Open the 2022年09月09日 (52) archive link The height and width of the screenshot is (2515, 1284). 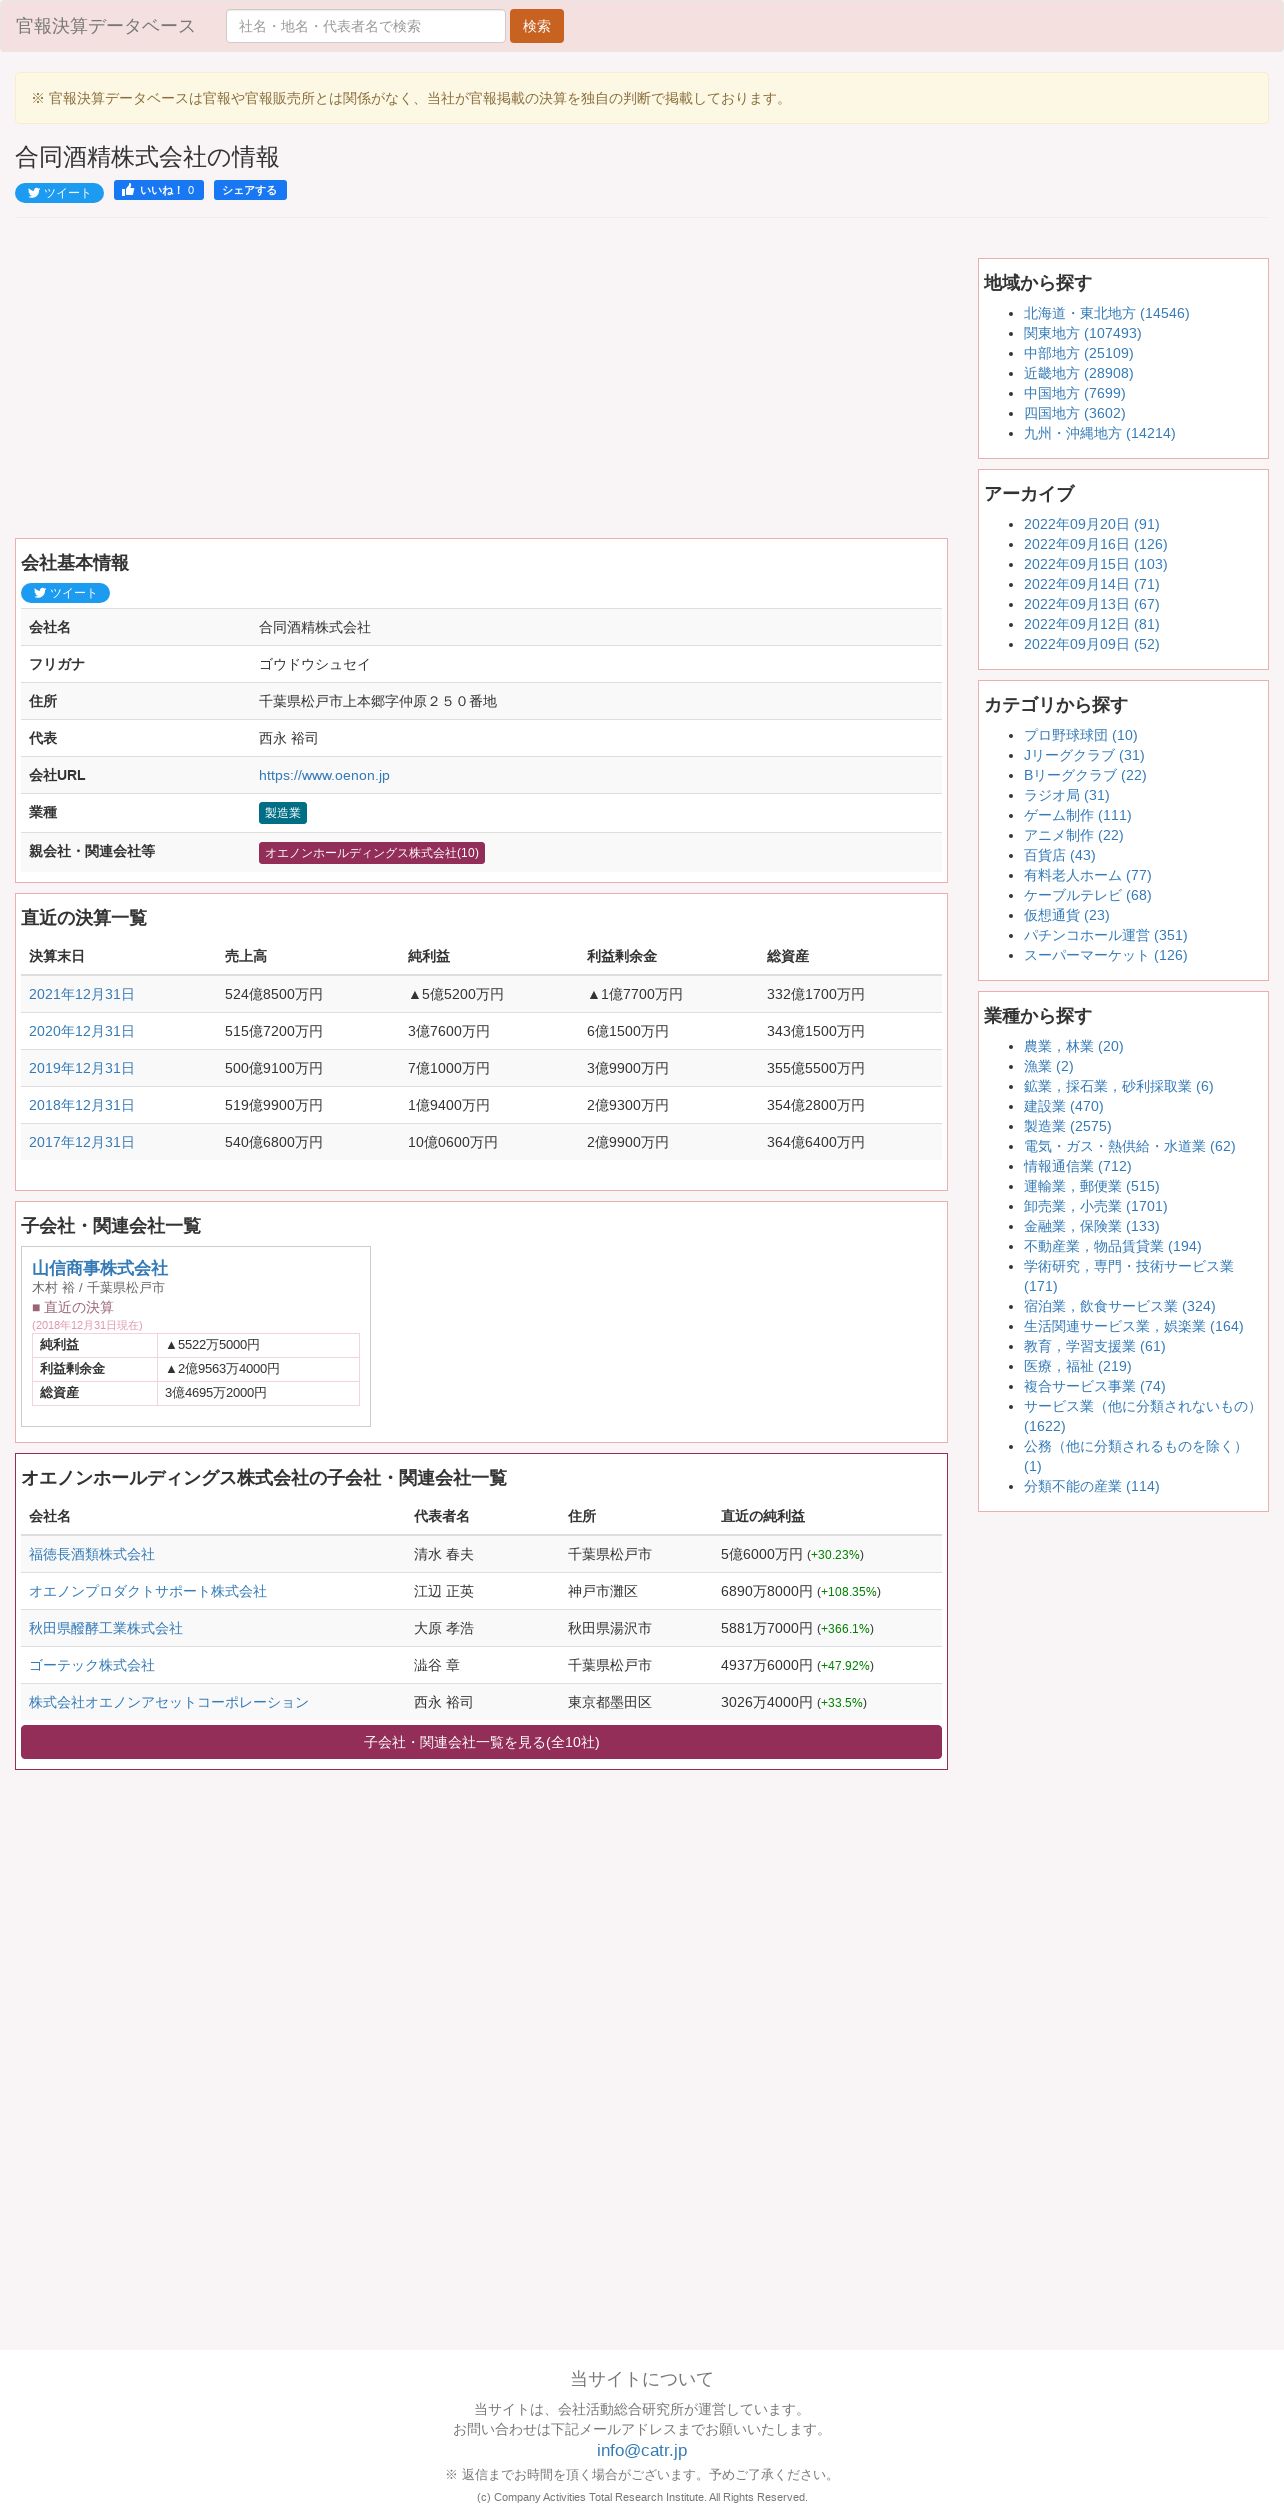coord(1091,644)
